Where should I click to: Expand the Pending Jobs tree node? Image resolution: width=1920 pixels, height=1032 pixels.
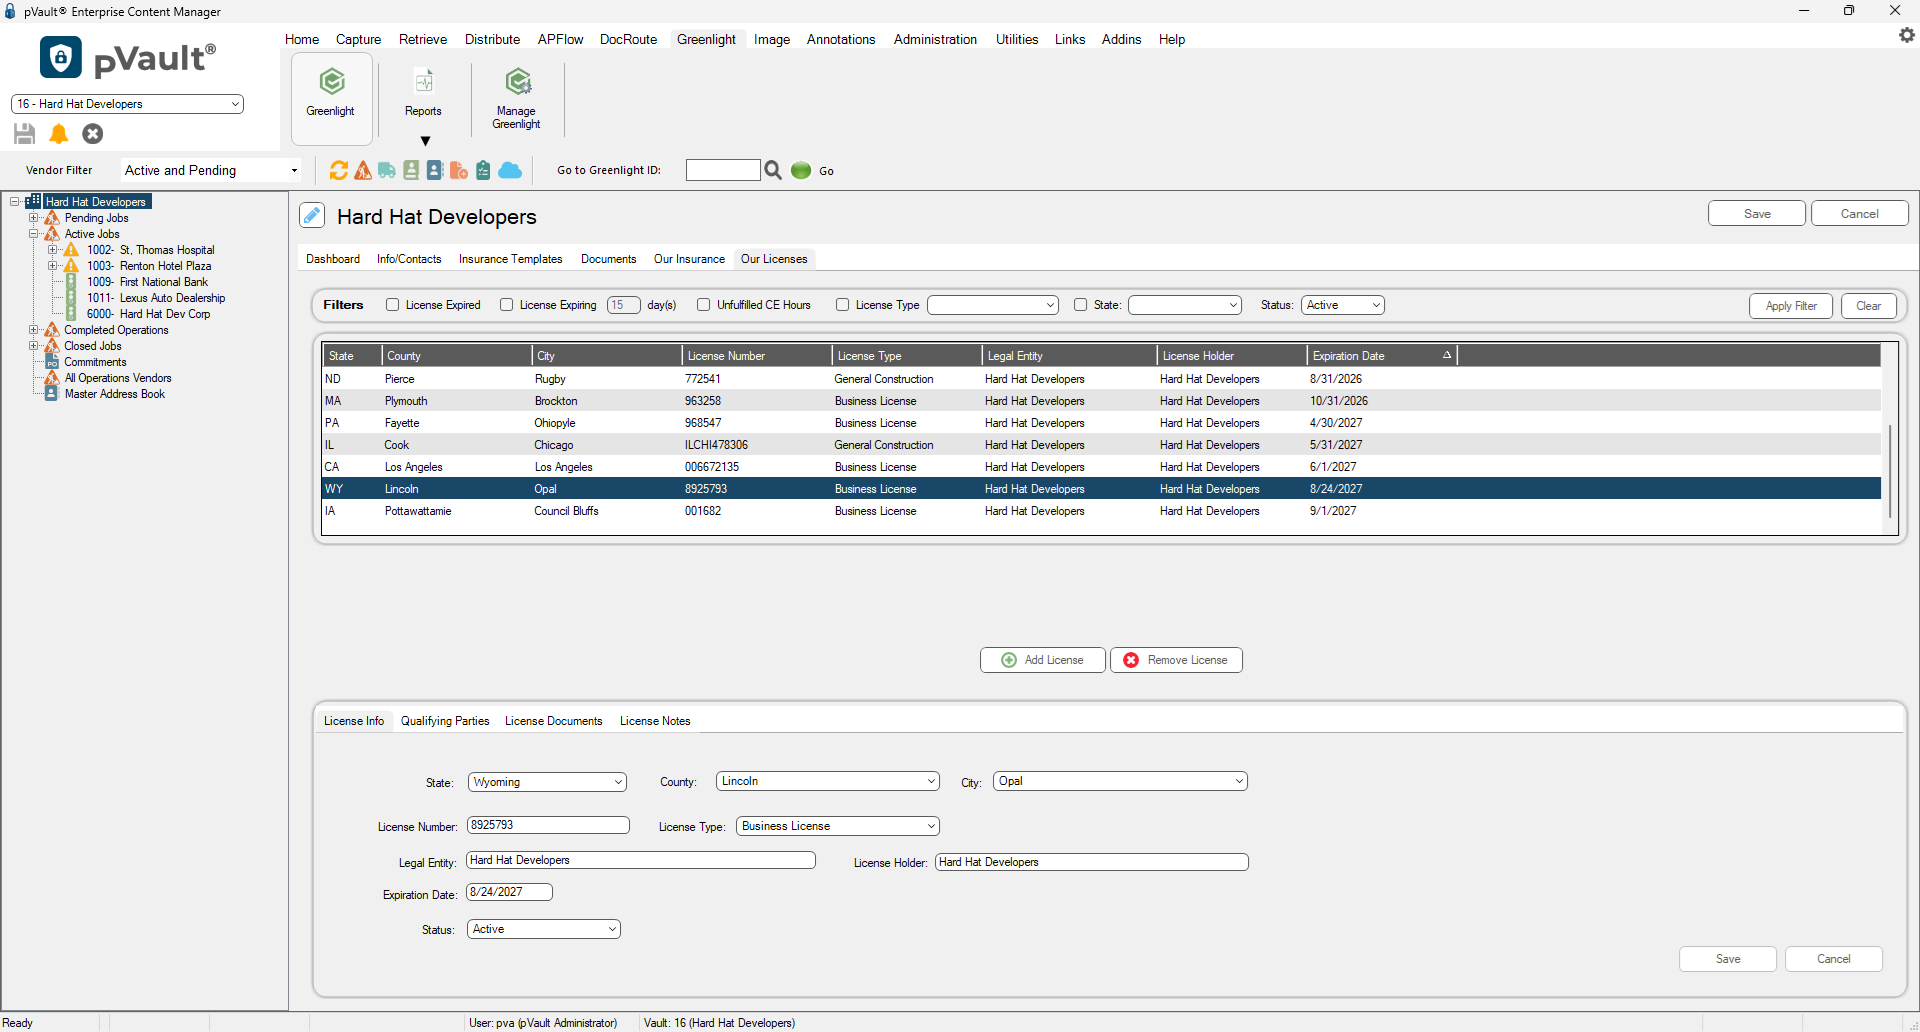click(x=34, y=218)
